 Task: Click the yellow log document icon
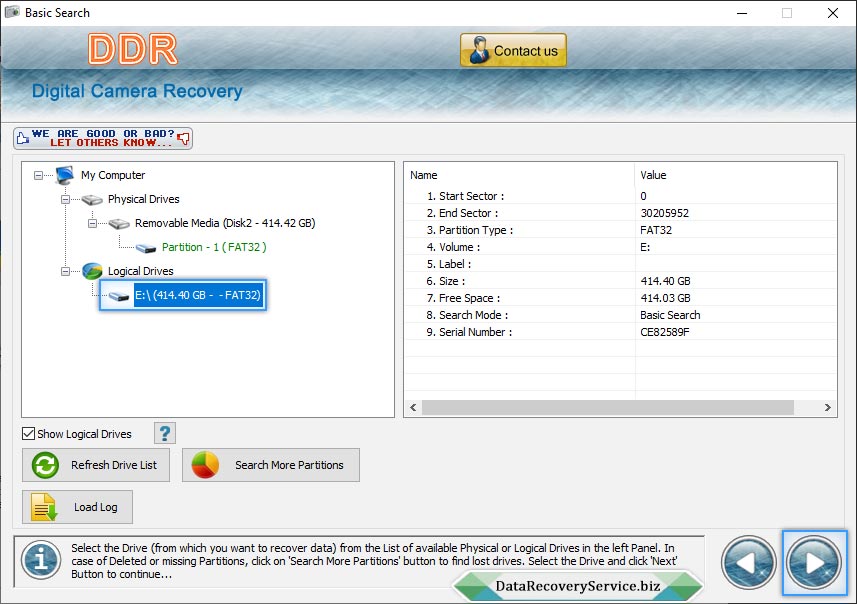pyautogui.click(x=44, y=507)
